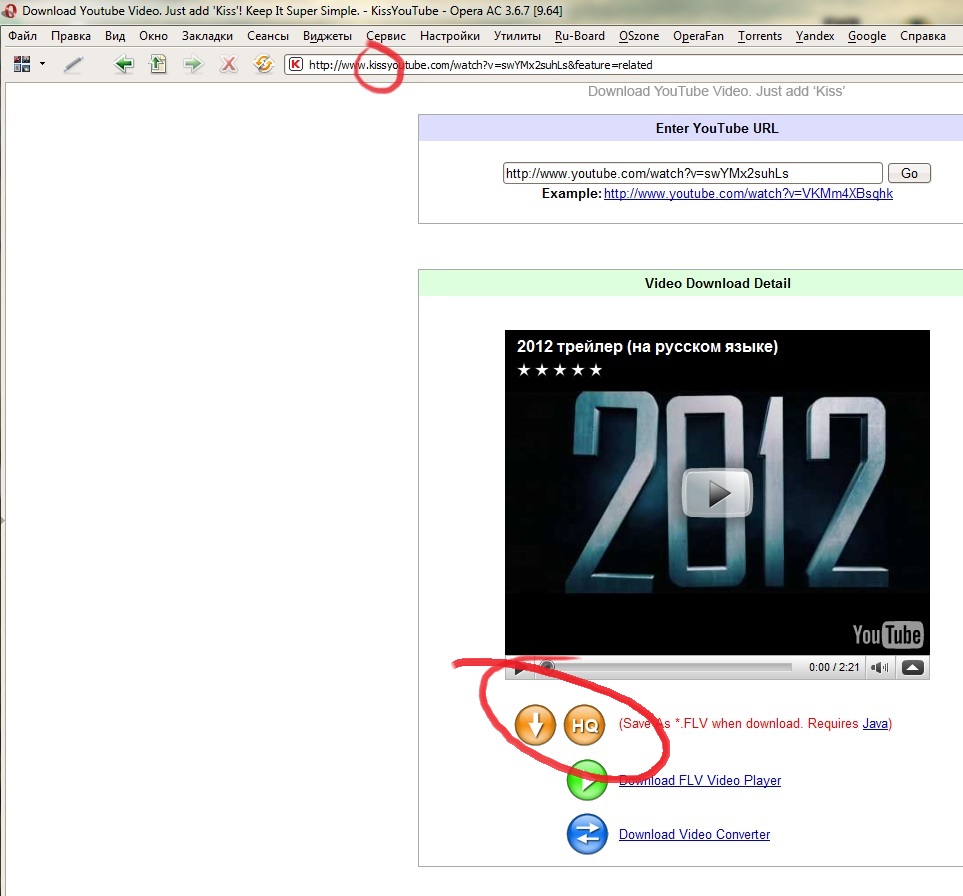Open the Настройки menu
Viewport: 963px width, 896px height.
pyautogui.click(x=449, y=36)
